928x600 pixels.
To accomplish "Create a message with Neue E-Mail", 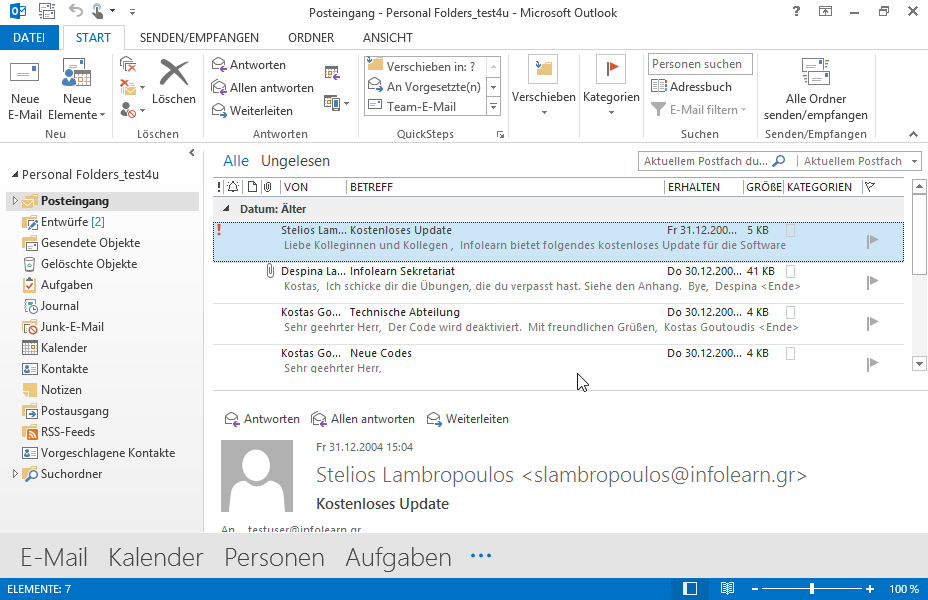I will 25,90.
